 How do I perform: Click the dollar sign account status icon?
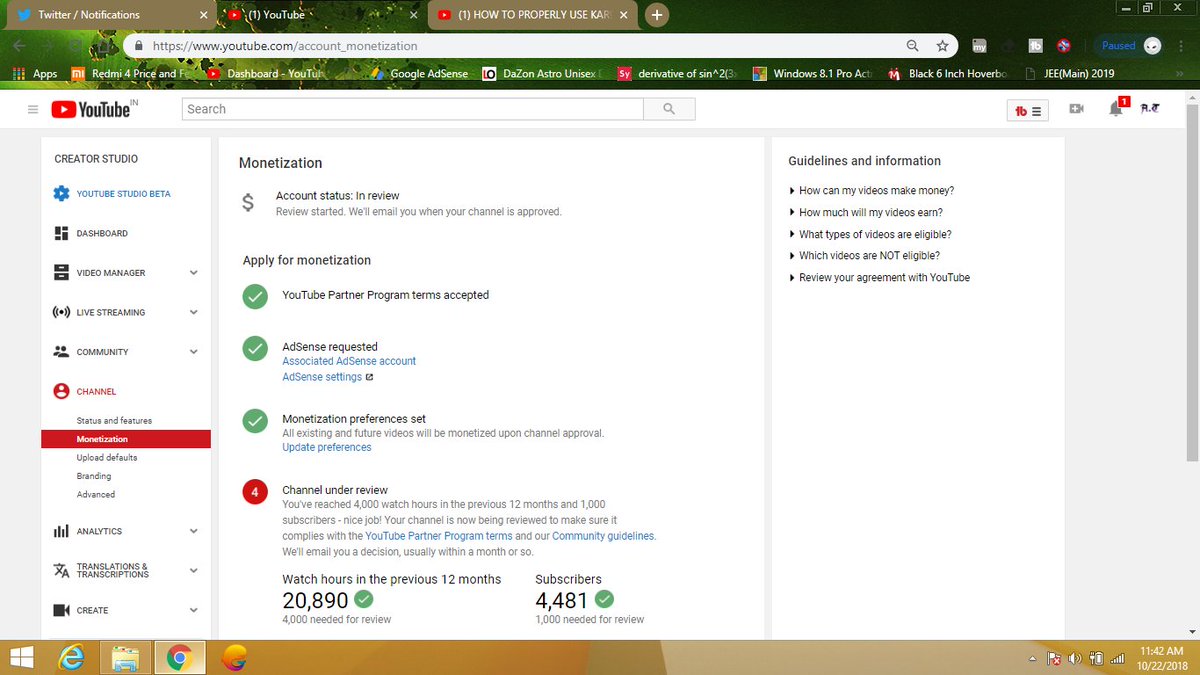click(x=248, y=203)
